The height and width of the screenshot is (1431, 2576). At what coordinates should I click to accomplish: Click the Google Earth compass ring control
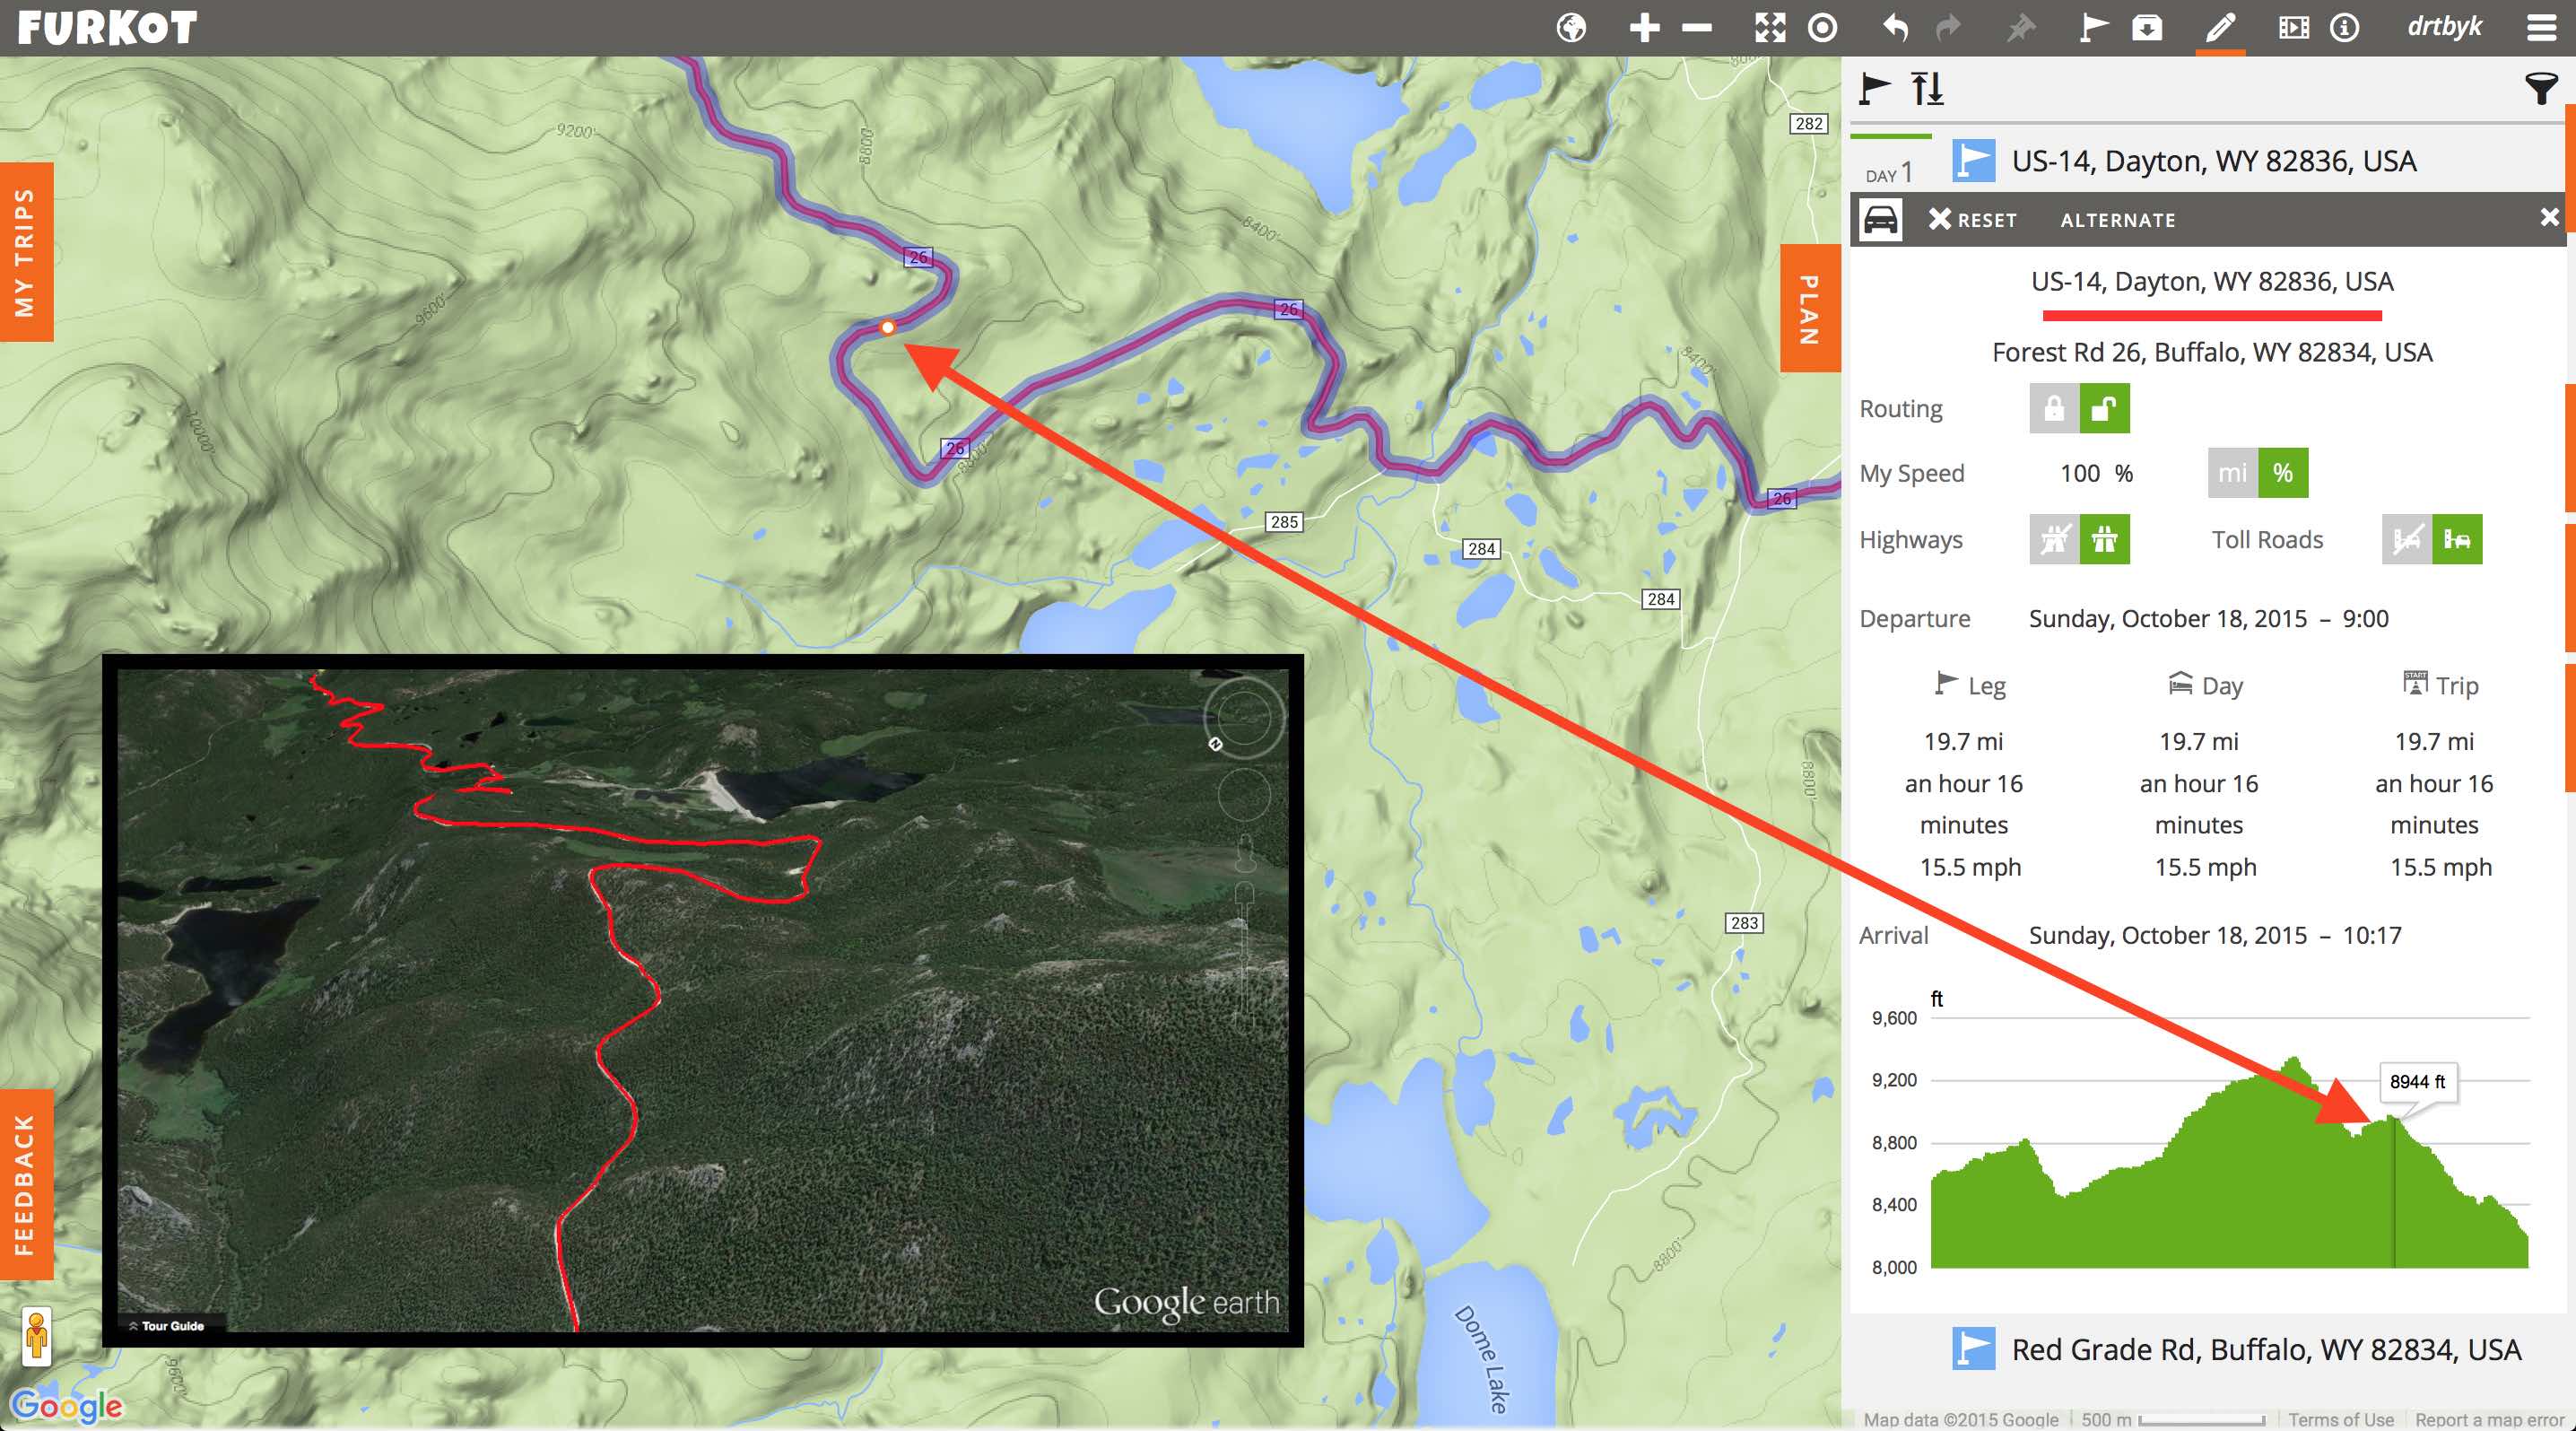[1244, 717]
